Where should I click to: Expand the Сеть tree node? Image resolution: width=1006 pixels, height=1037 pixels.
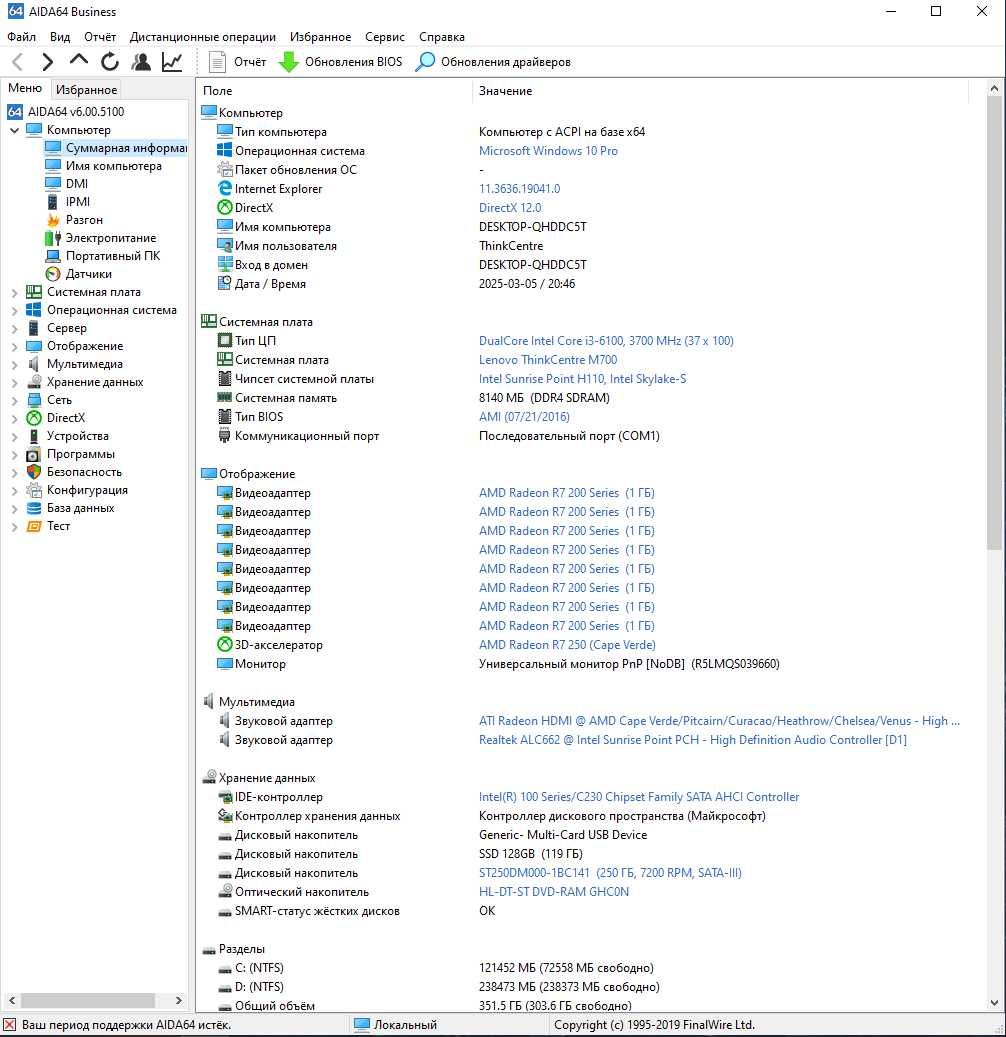pyautogui.click(x=14, y=400)
